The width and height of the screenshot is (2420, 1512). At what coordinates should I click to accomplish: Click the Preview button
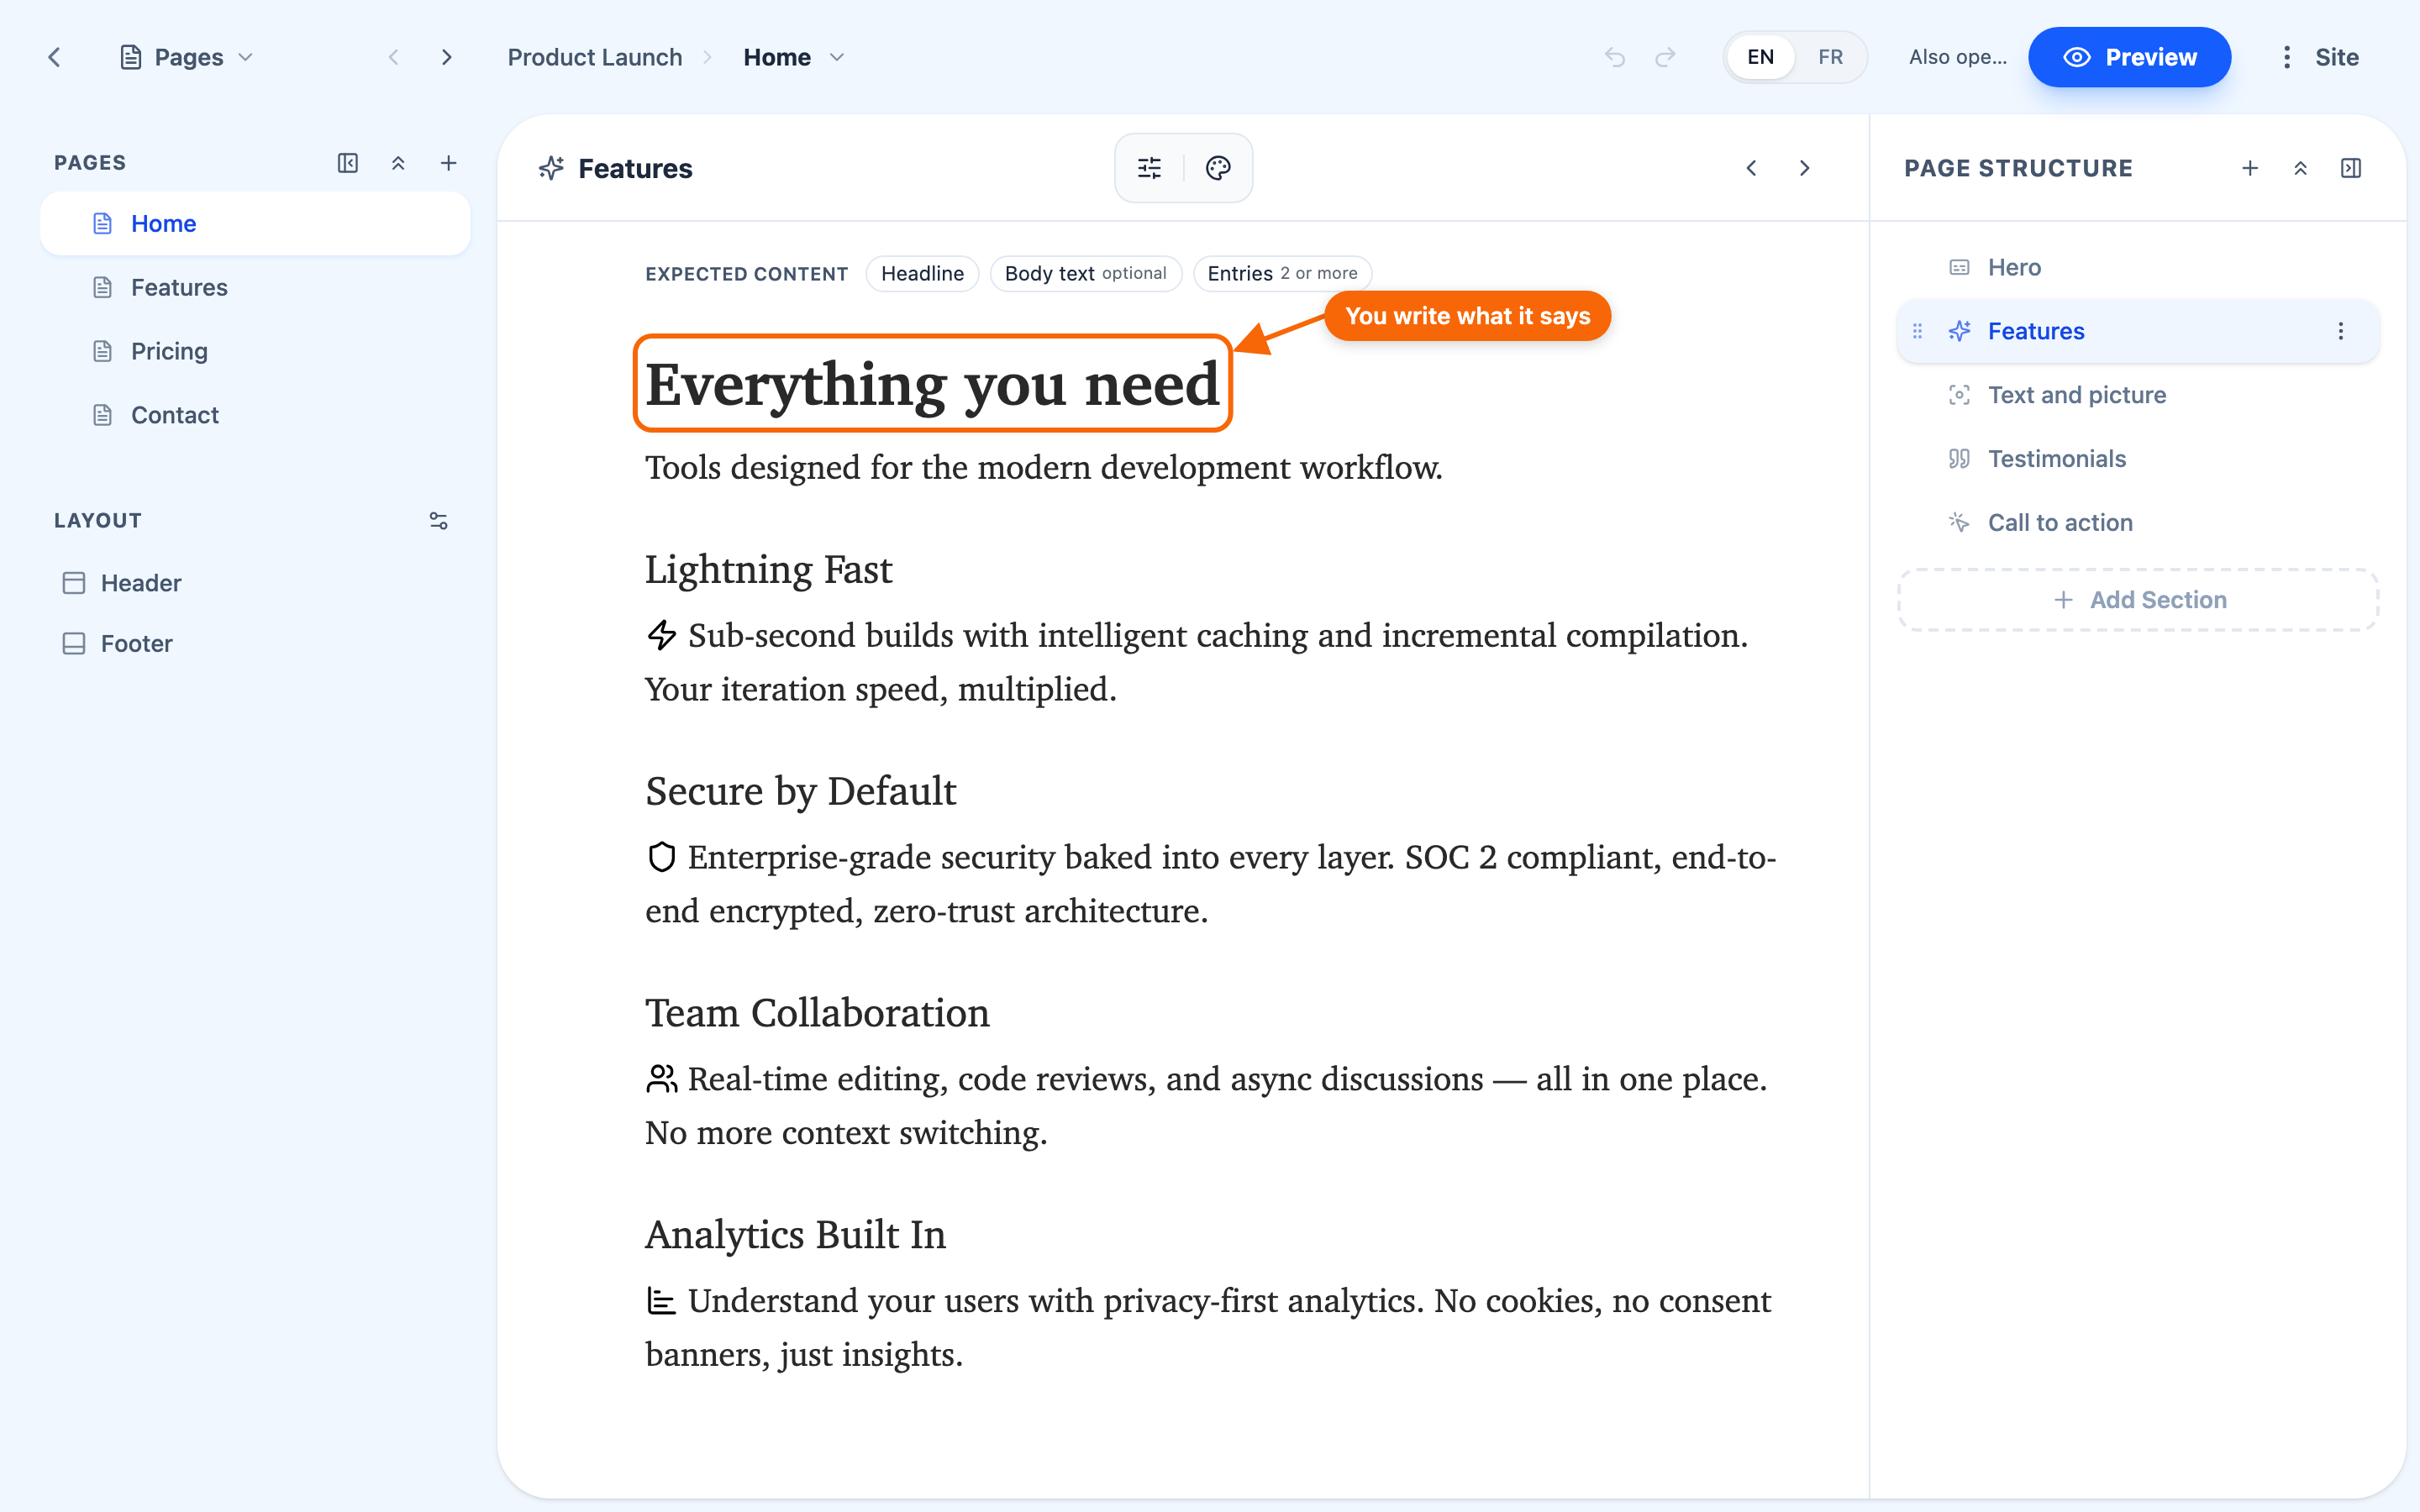click(x=2129, y=57)
